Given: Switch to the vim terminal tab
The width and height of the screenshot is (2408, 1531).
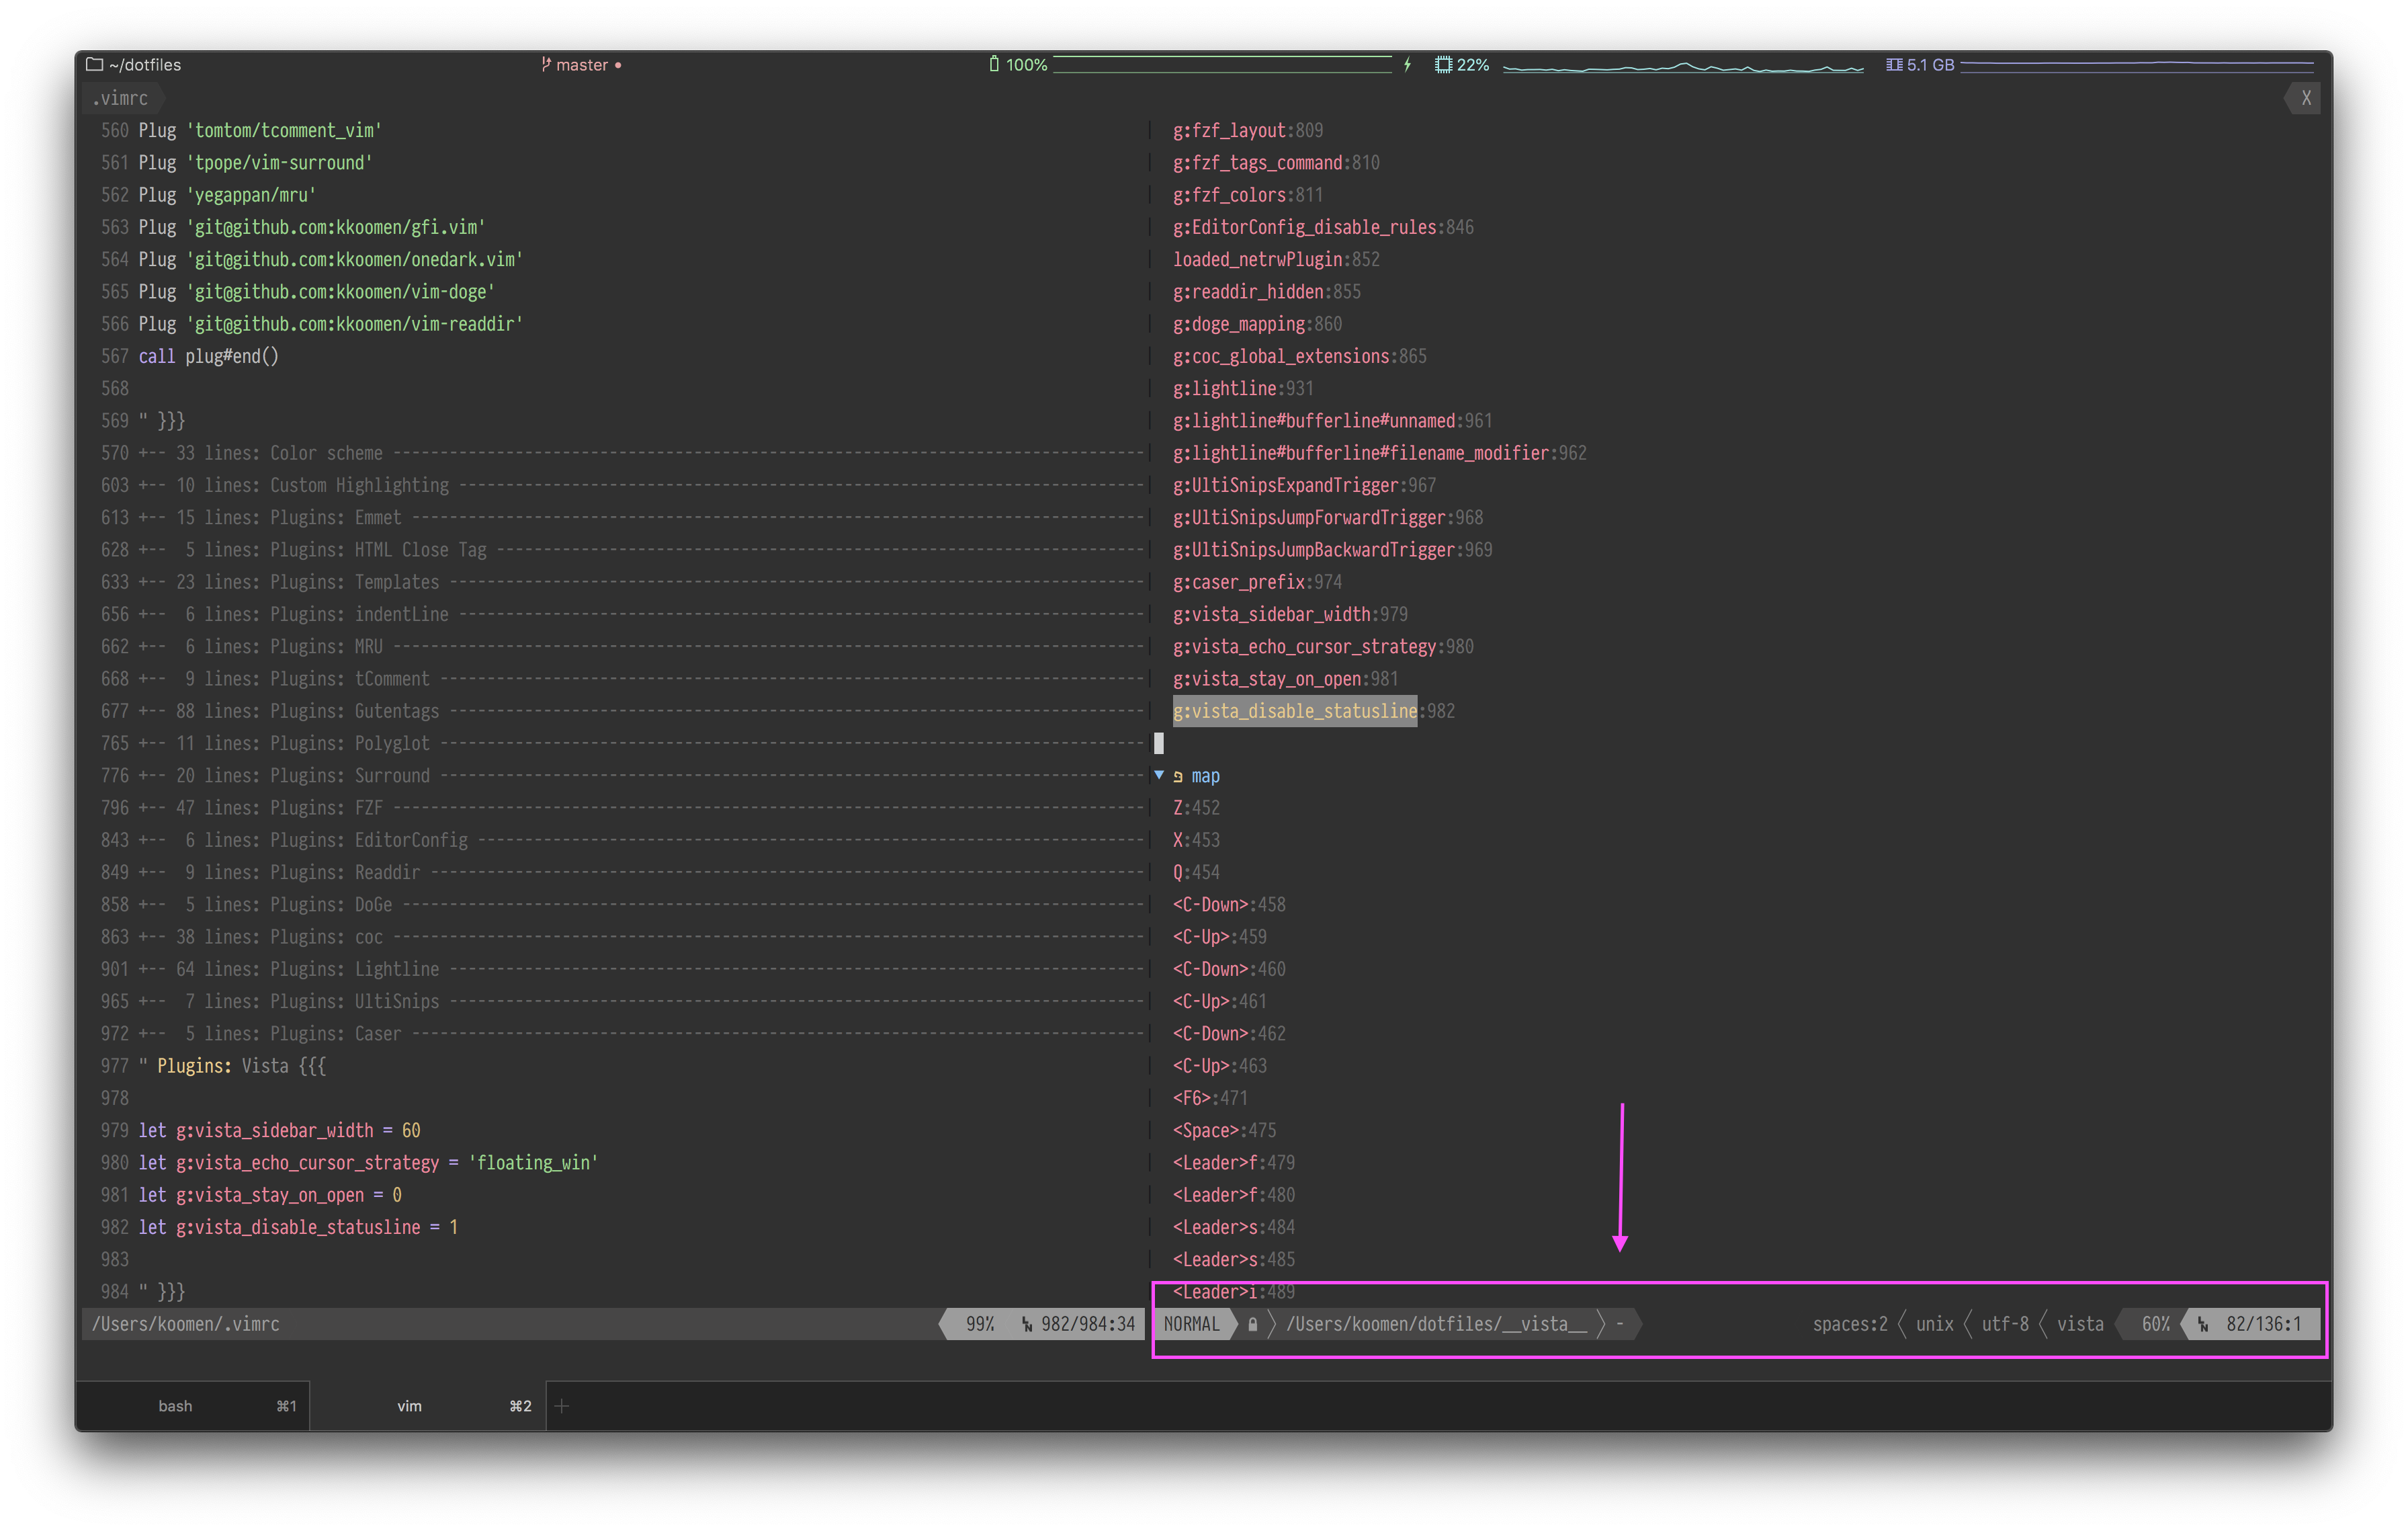Looking at the screenshot, I should [428, 1406].
